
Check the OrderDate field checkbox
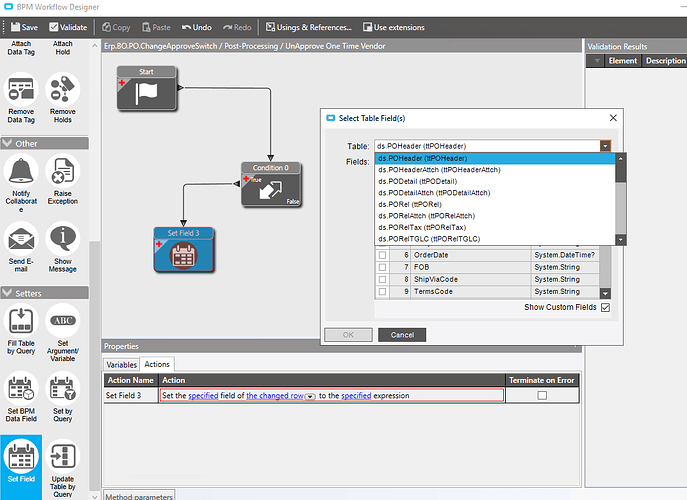(382, 255)
